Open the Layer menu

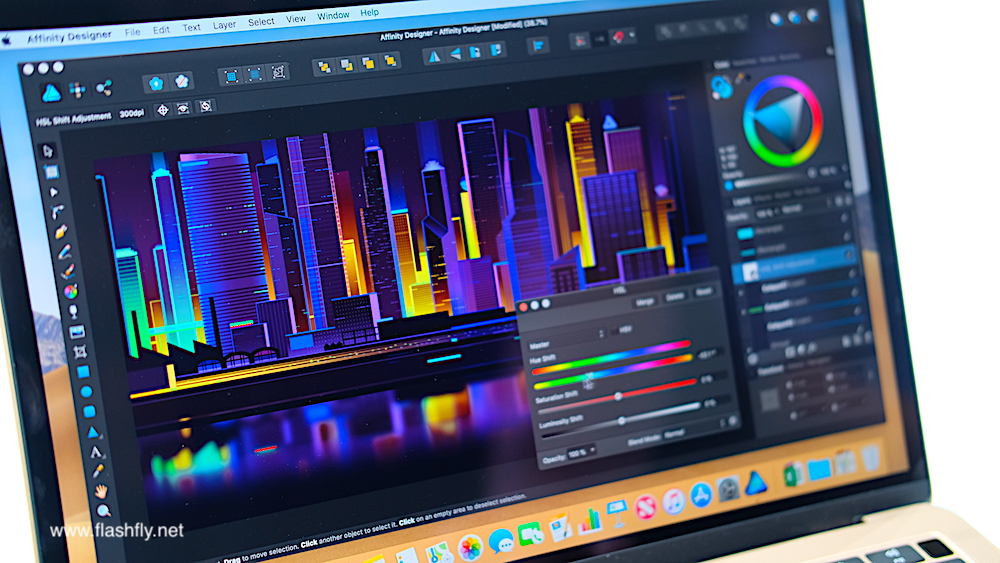click(x=224, y=24)
